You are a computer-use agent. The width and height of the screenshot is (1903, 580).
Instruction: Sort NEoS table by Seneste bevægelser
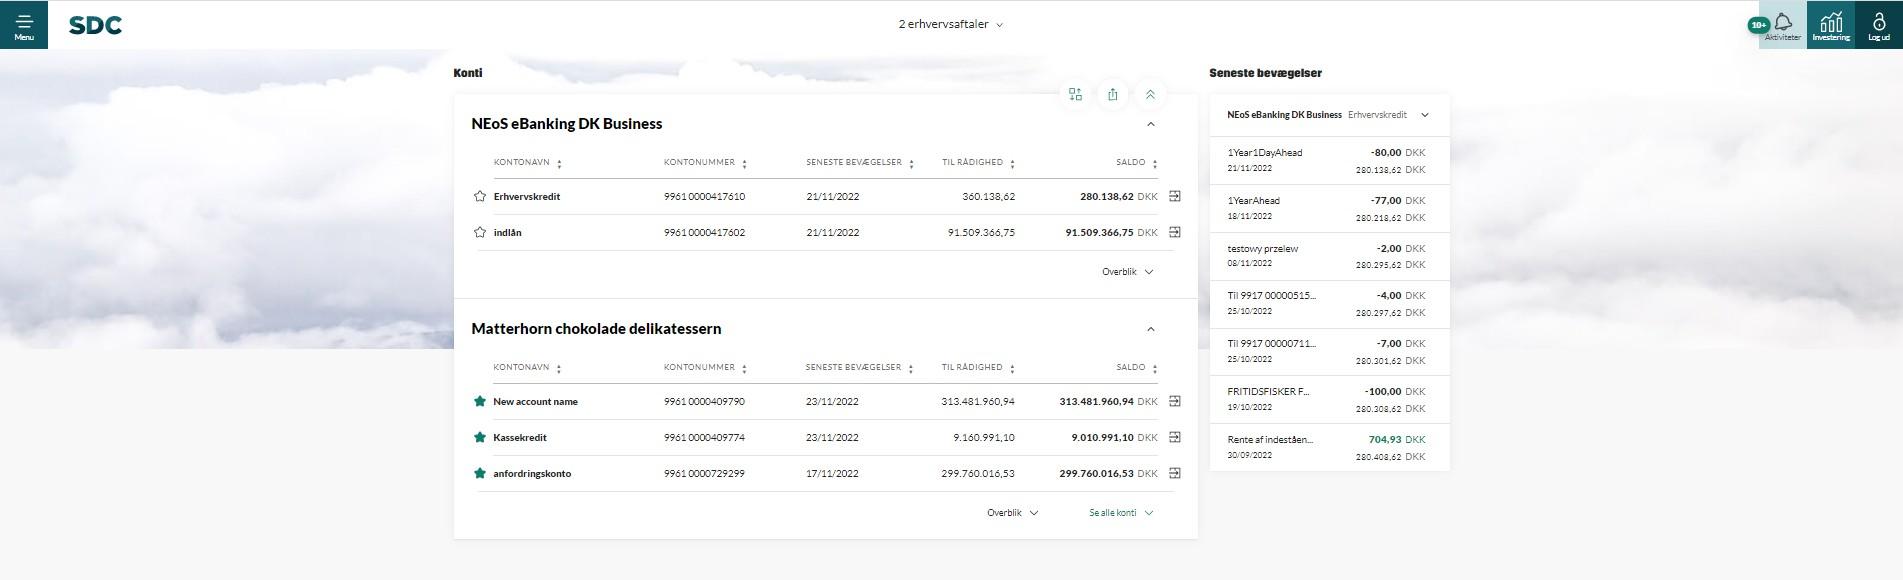(860, 162)
